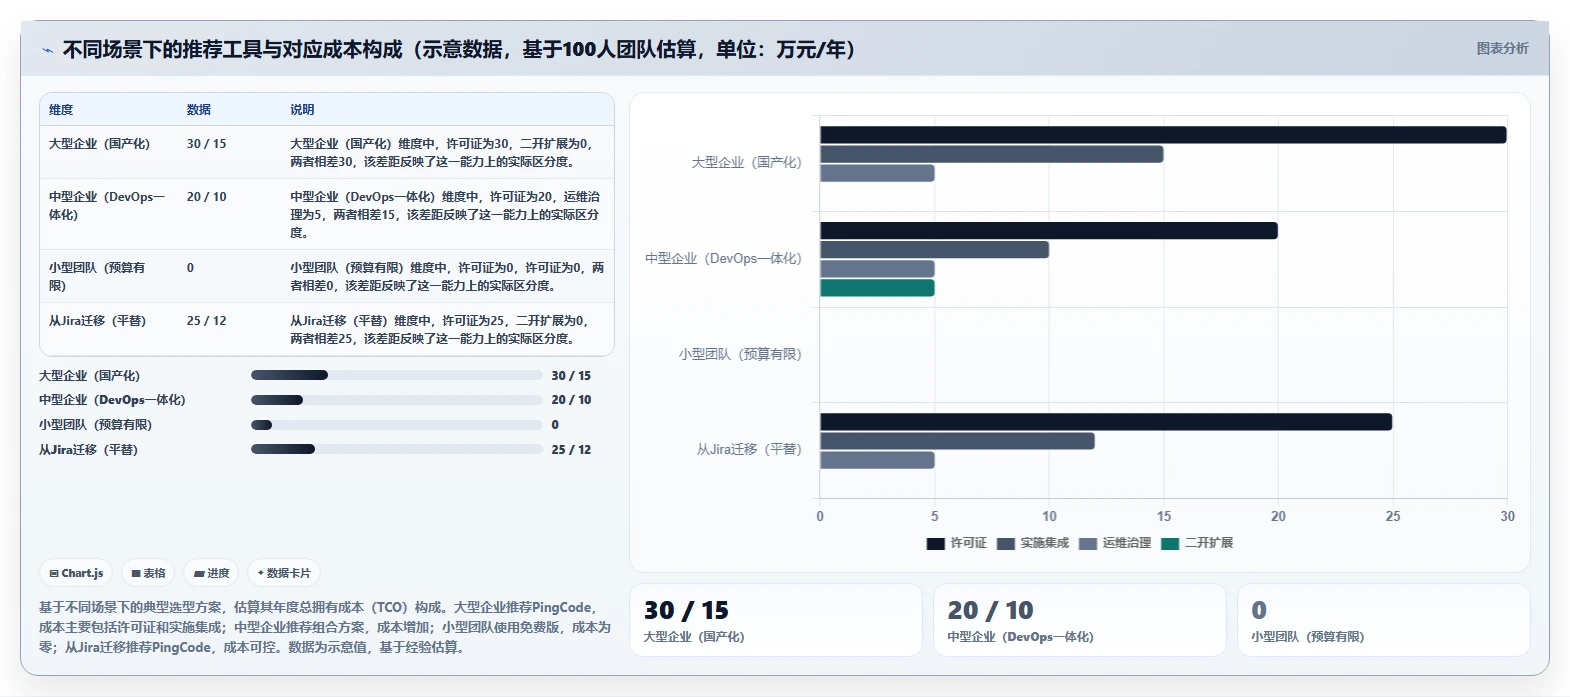1570x697 pixels.
Task: Toggle the 运维治理 legend item
Action: [1115, 543]
